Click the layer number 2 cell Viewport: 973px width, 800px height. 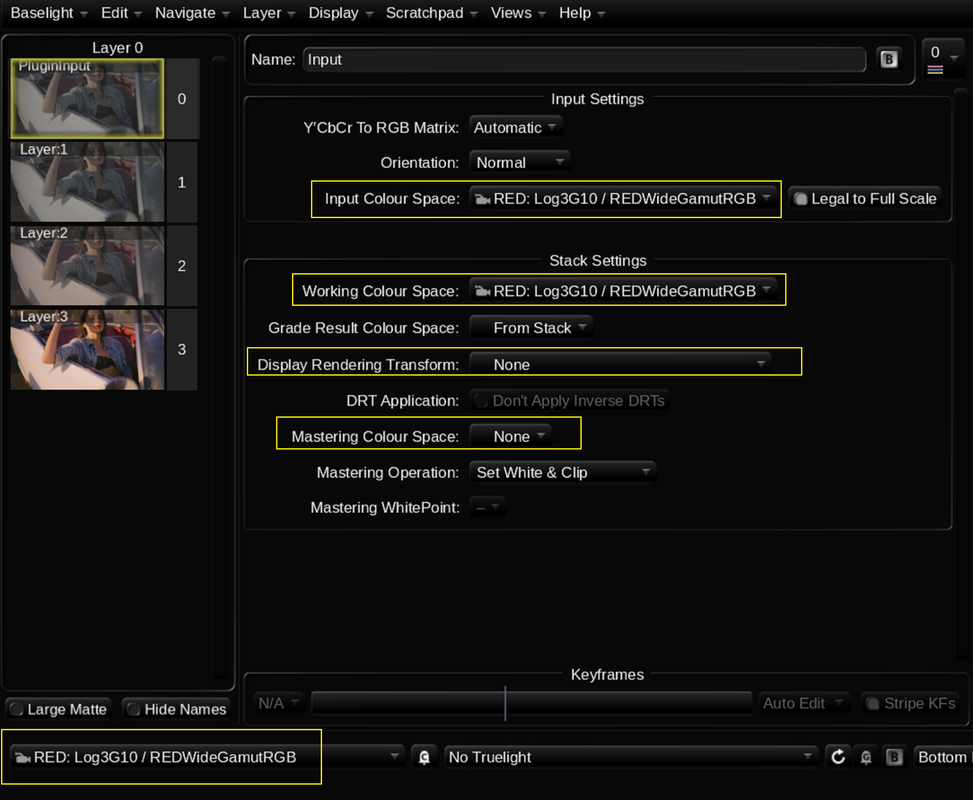(182, 266)
